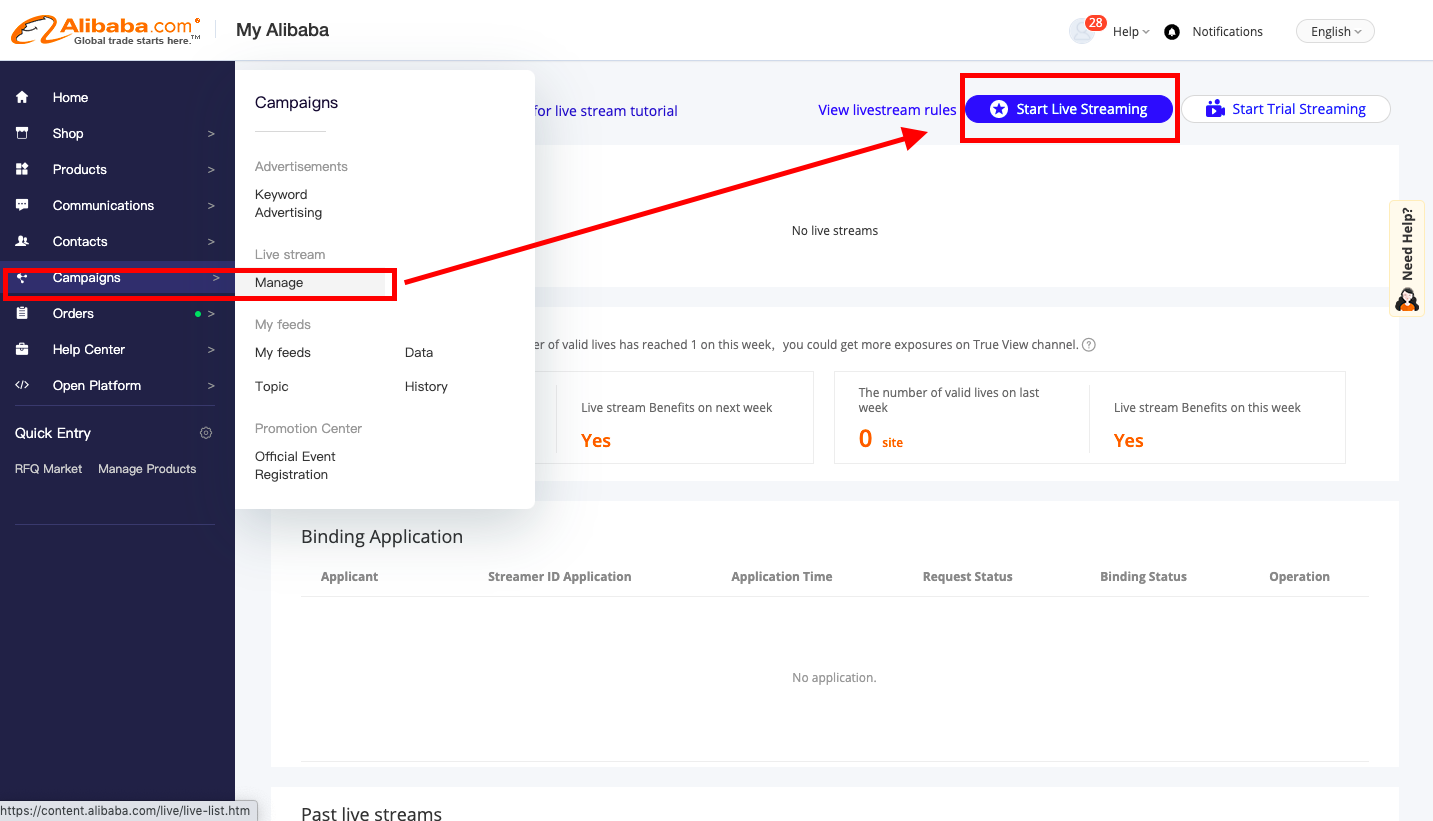
Task: Click the No application. message
Action: (x=834, y=678)
